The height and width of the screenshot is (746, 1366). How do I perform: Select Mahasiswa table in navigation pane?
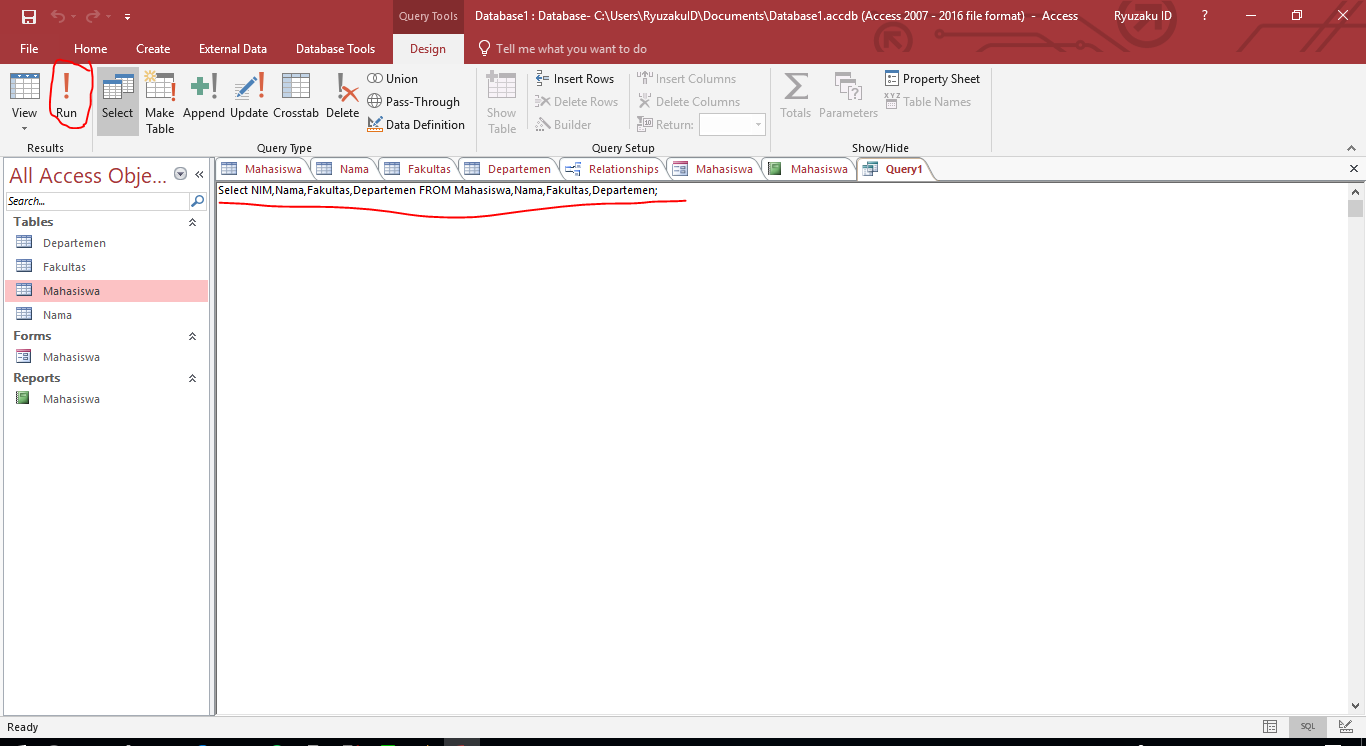106,291
